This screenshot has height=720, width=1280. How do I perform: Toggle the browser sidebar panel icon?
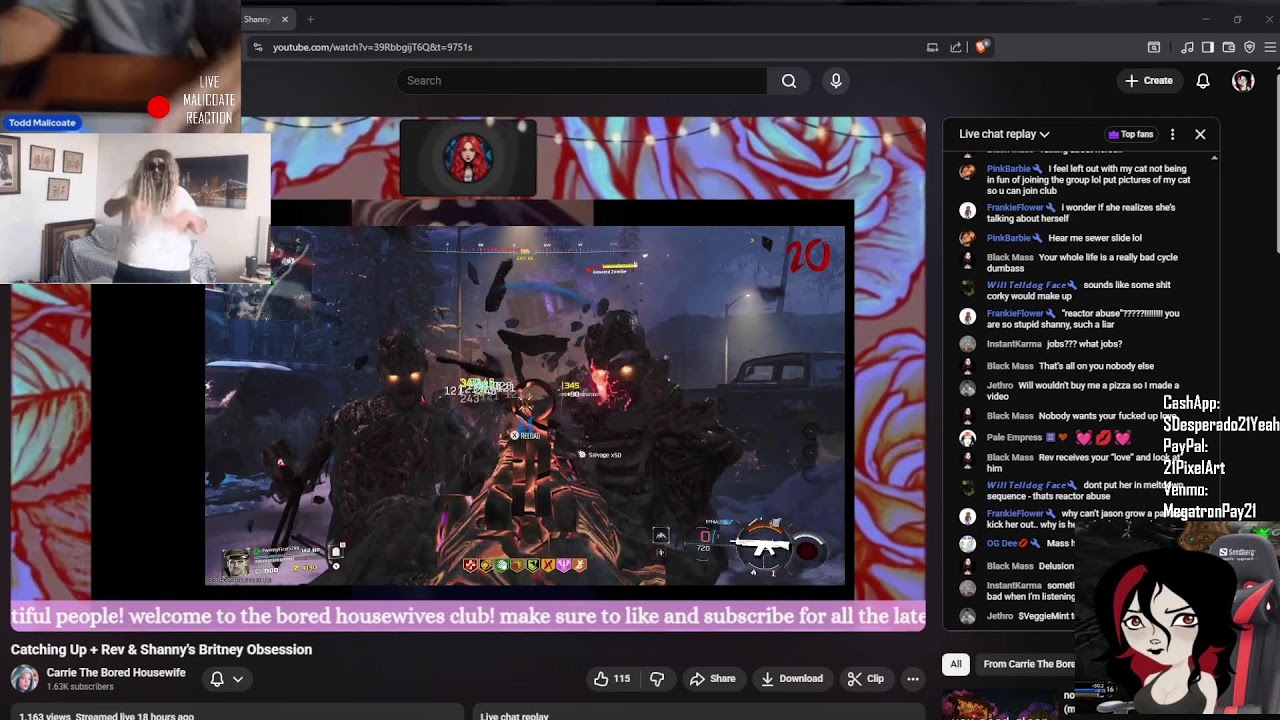pyautogui.click(x=1208, y=47)
